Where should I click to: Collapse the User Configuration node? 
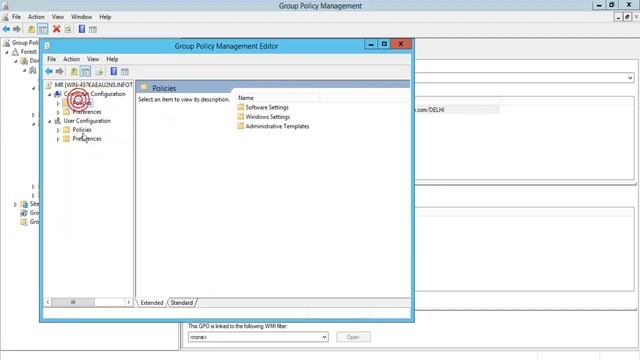(x=50, y=121)
